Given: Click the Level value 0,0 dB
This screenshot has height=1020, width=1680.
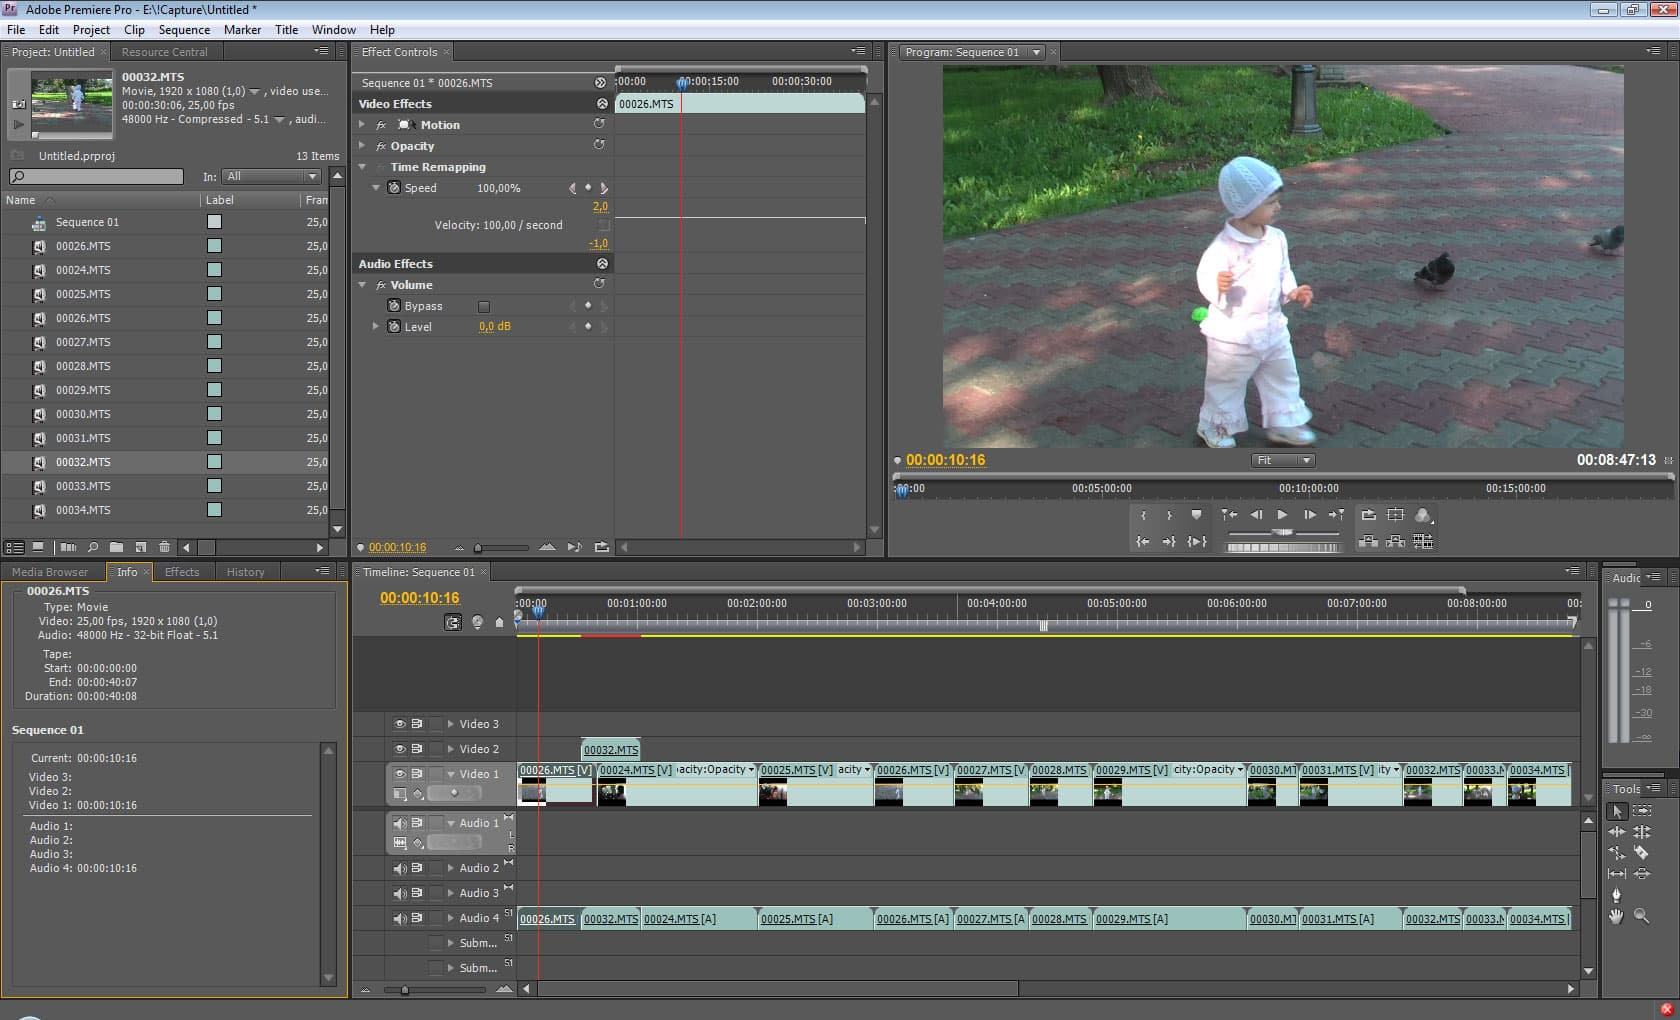Looking at the screenshot, I should (494, 327).
